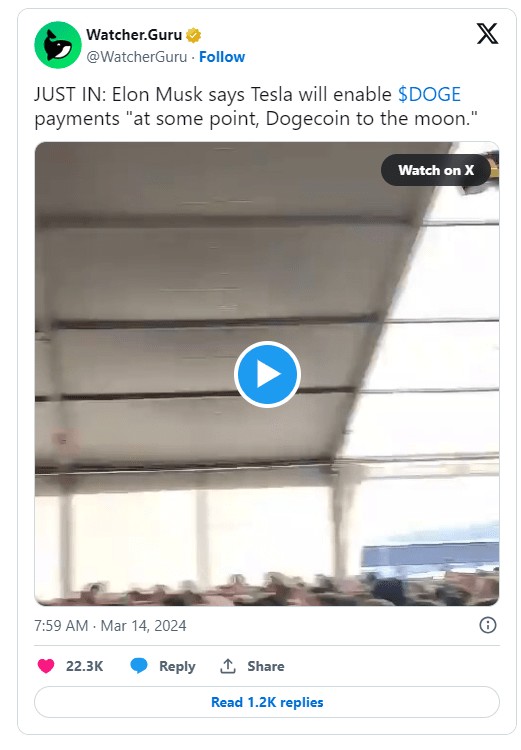Open Read 1.2K replies
Viewport: 521px width, 750px height.
[x=267, y=702]
